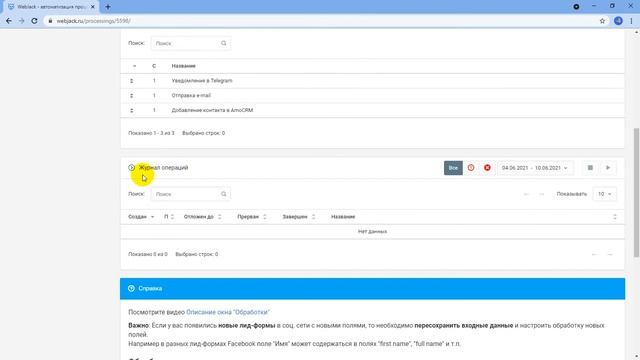Click the browser forward arrow

21,21
